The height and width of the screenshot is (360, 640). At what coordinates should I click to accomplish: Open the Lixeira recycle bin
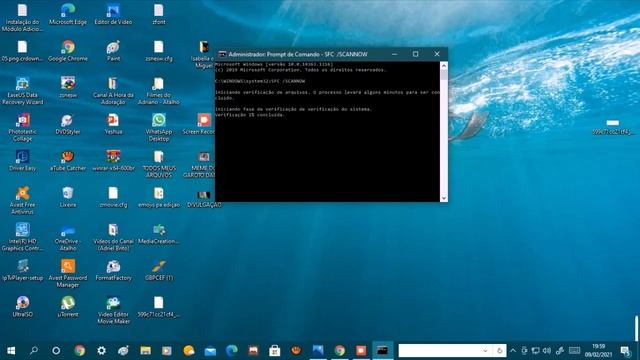[68, 198]
